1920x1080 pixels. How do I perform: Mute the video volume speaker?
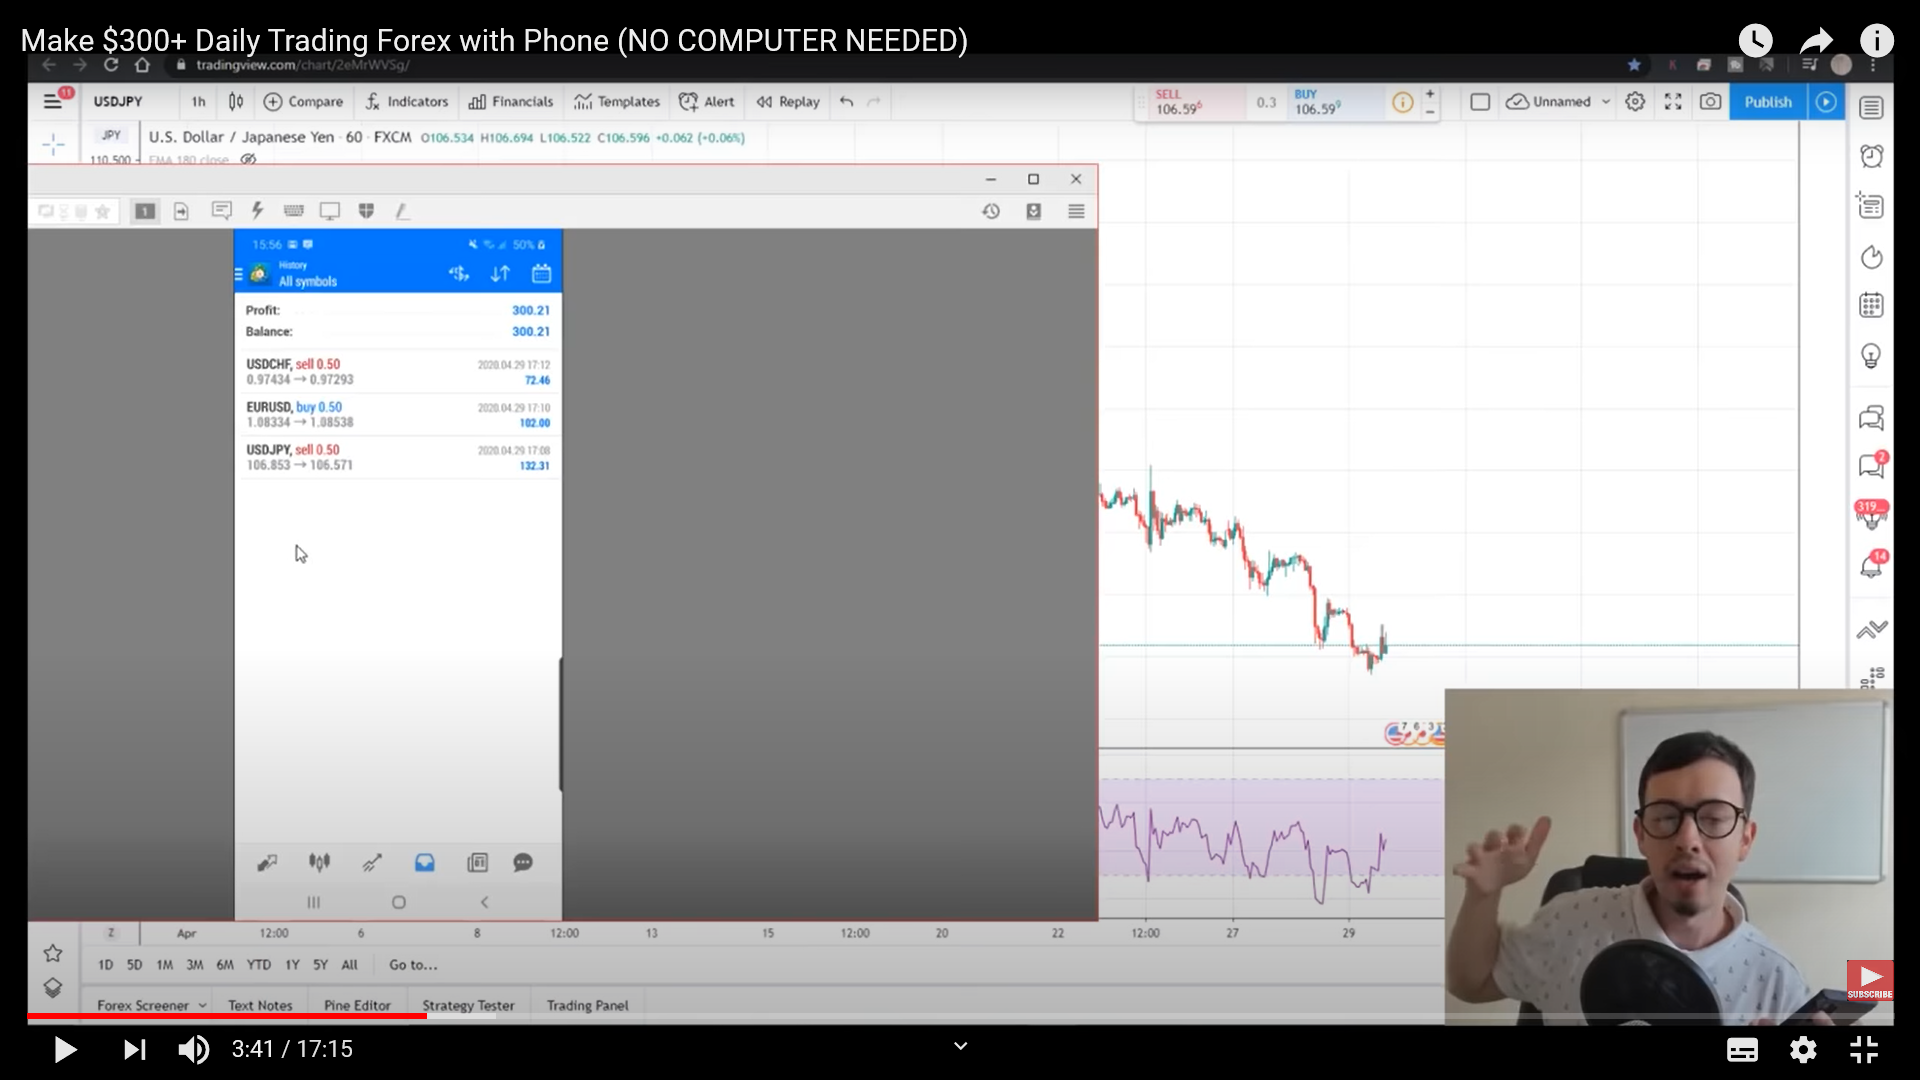click(x=193, y=1050)
